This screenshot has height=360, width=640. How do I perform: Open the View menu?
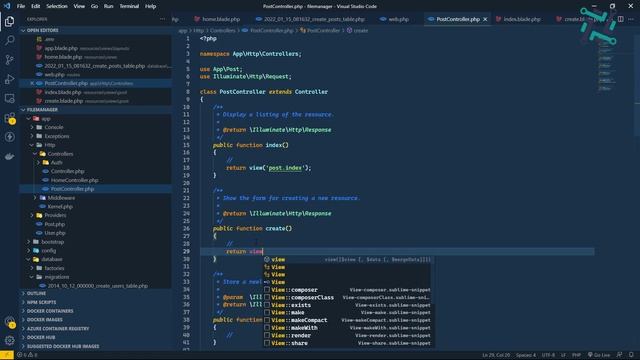pos(79,6)
